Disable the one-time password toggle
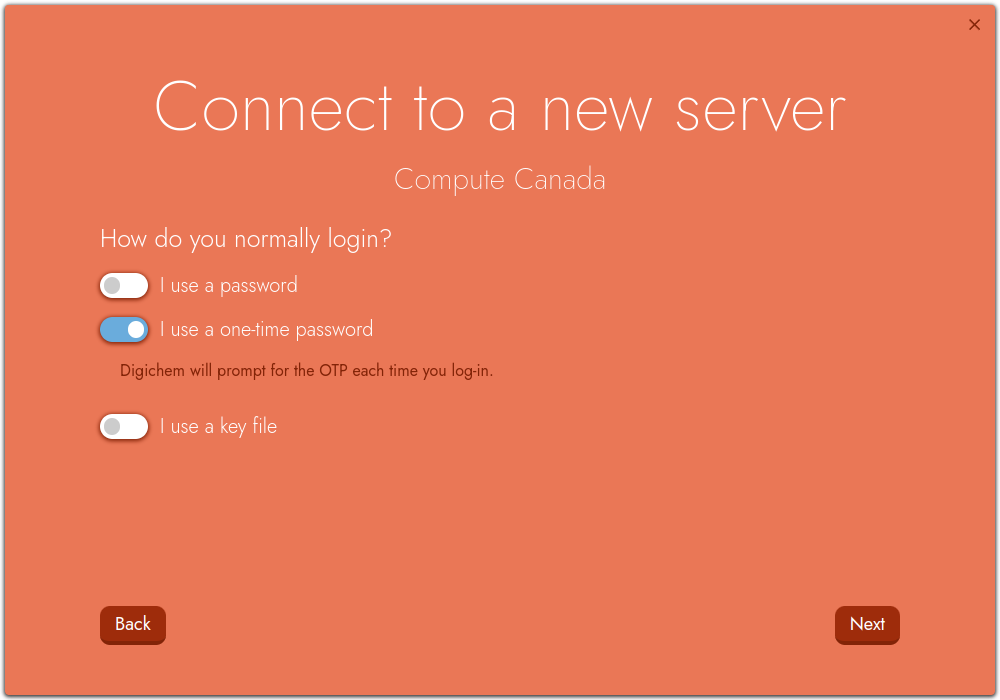1000x700 pixels. coord(124,329)
